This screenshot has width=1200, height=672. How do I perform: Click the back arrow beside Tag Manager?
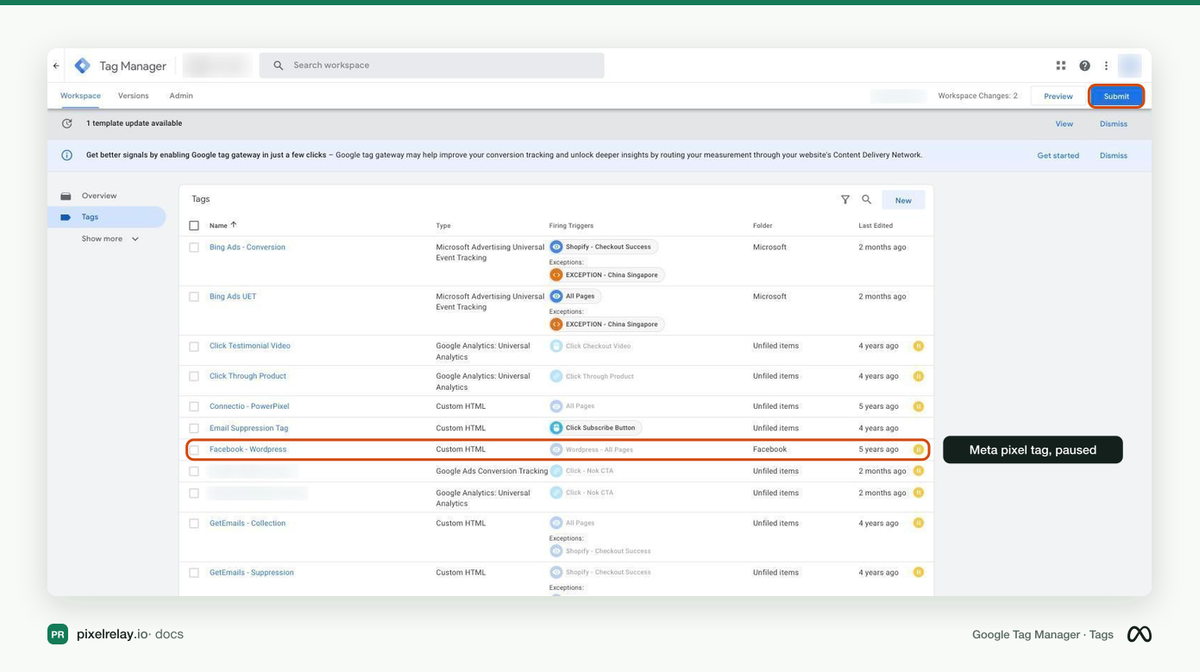57,66
